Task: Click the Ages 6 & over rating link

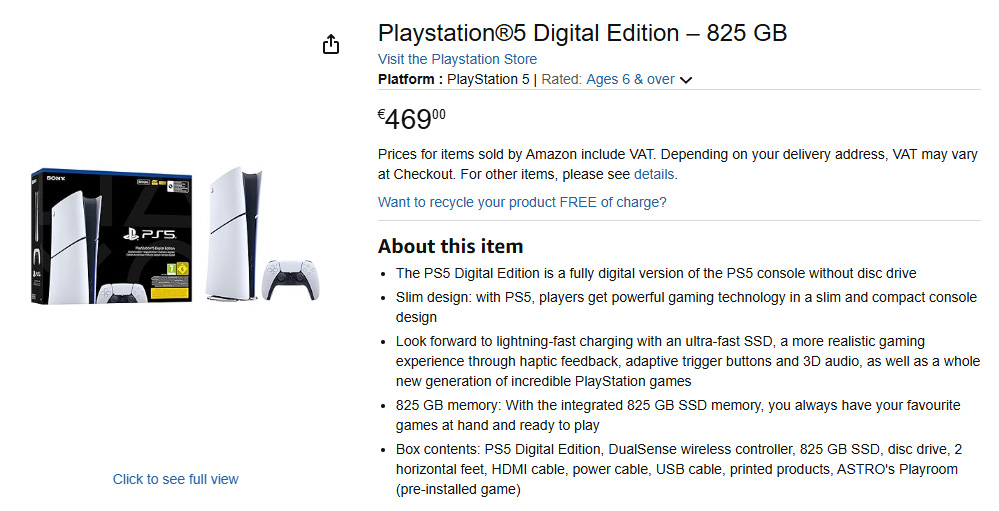Action: coord(630,79)
